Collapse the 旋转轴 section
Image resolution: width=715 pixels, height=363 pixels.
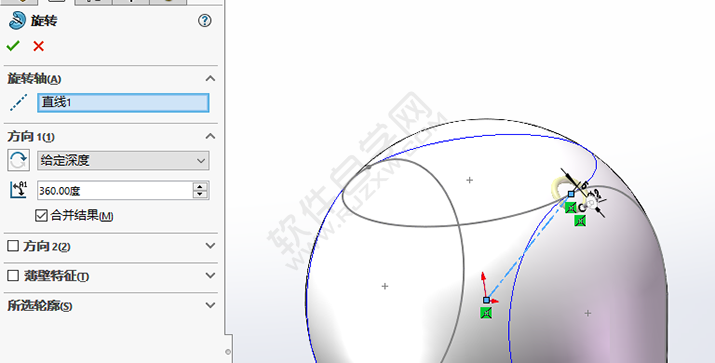pos(210,78)
